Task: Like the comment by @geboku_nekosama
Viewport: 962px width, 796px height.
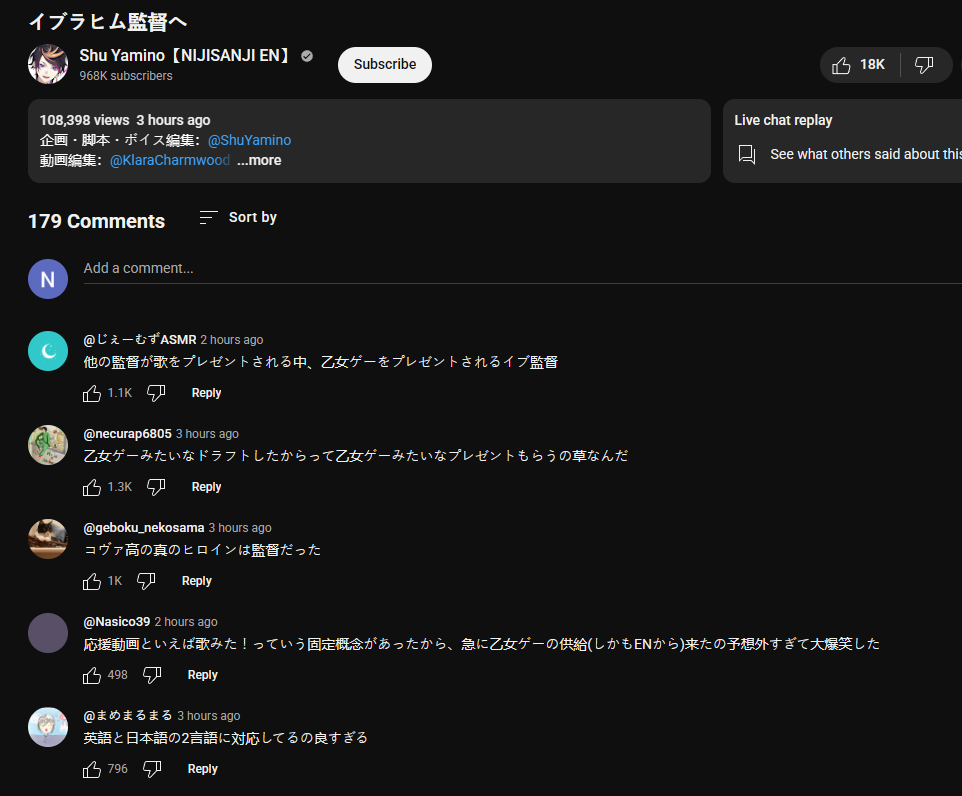Action: (92, 581)
